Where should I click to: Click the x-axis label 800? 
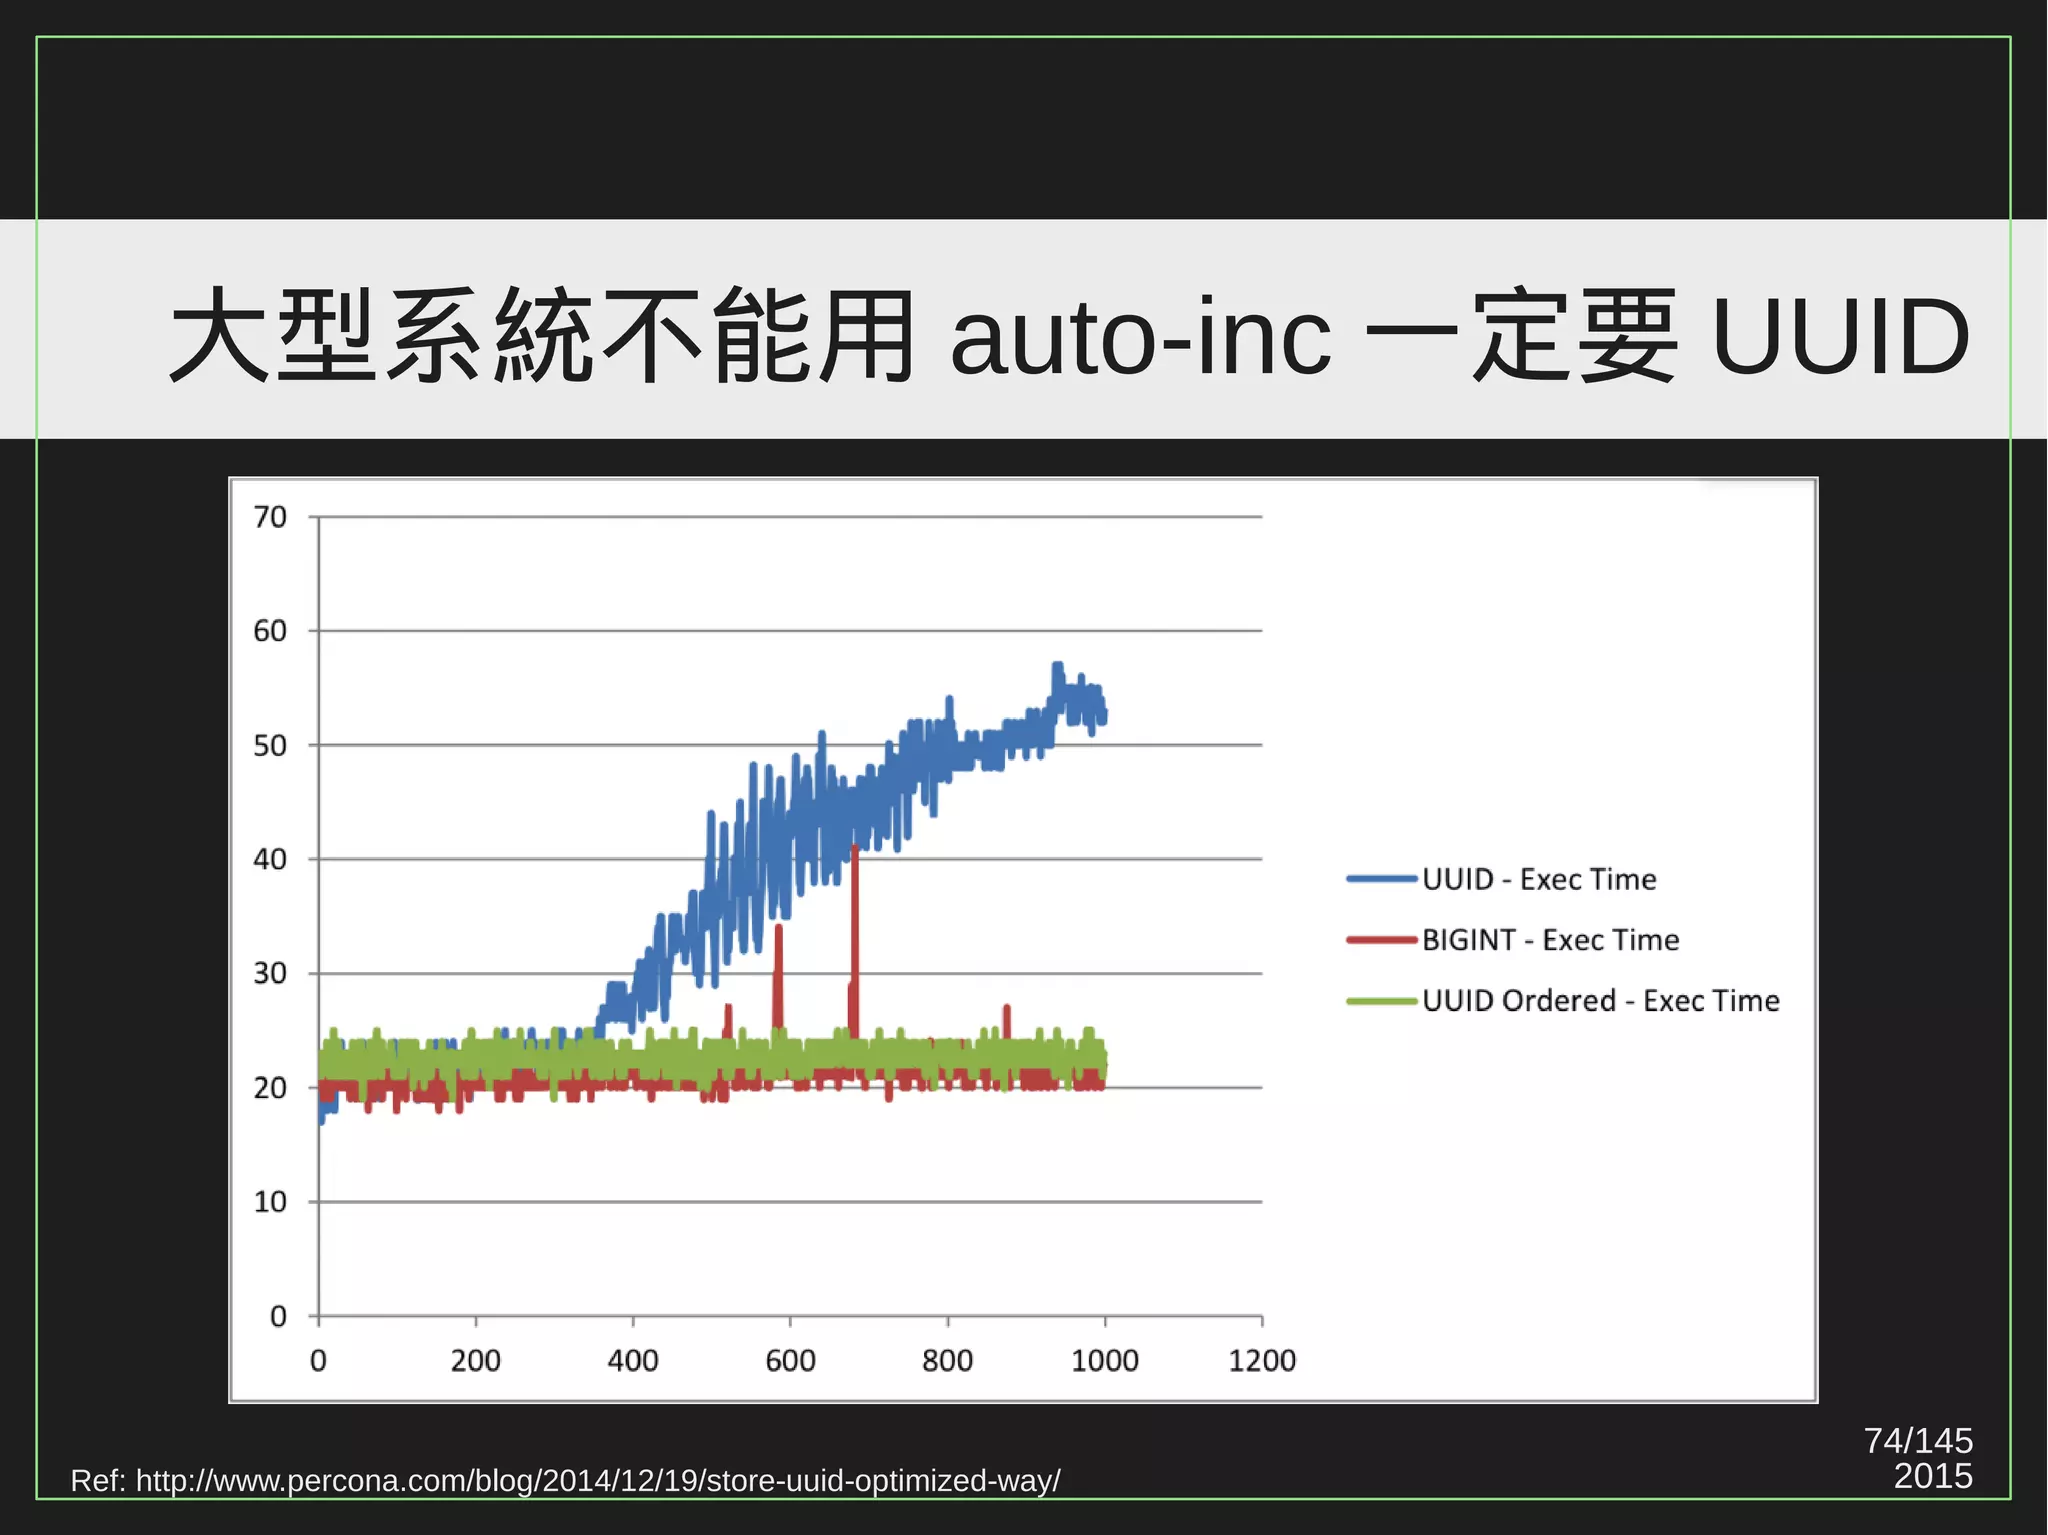[948, 1360]
